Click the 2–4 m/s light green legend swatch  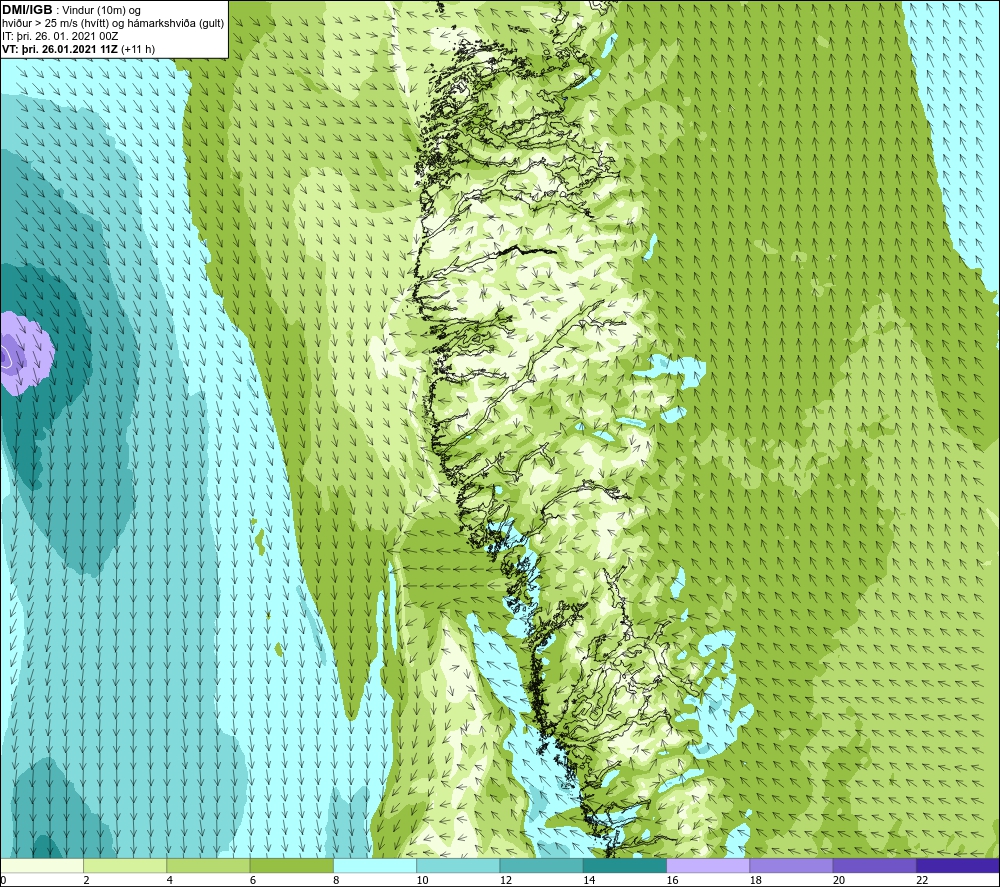tap(125, 865)
